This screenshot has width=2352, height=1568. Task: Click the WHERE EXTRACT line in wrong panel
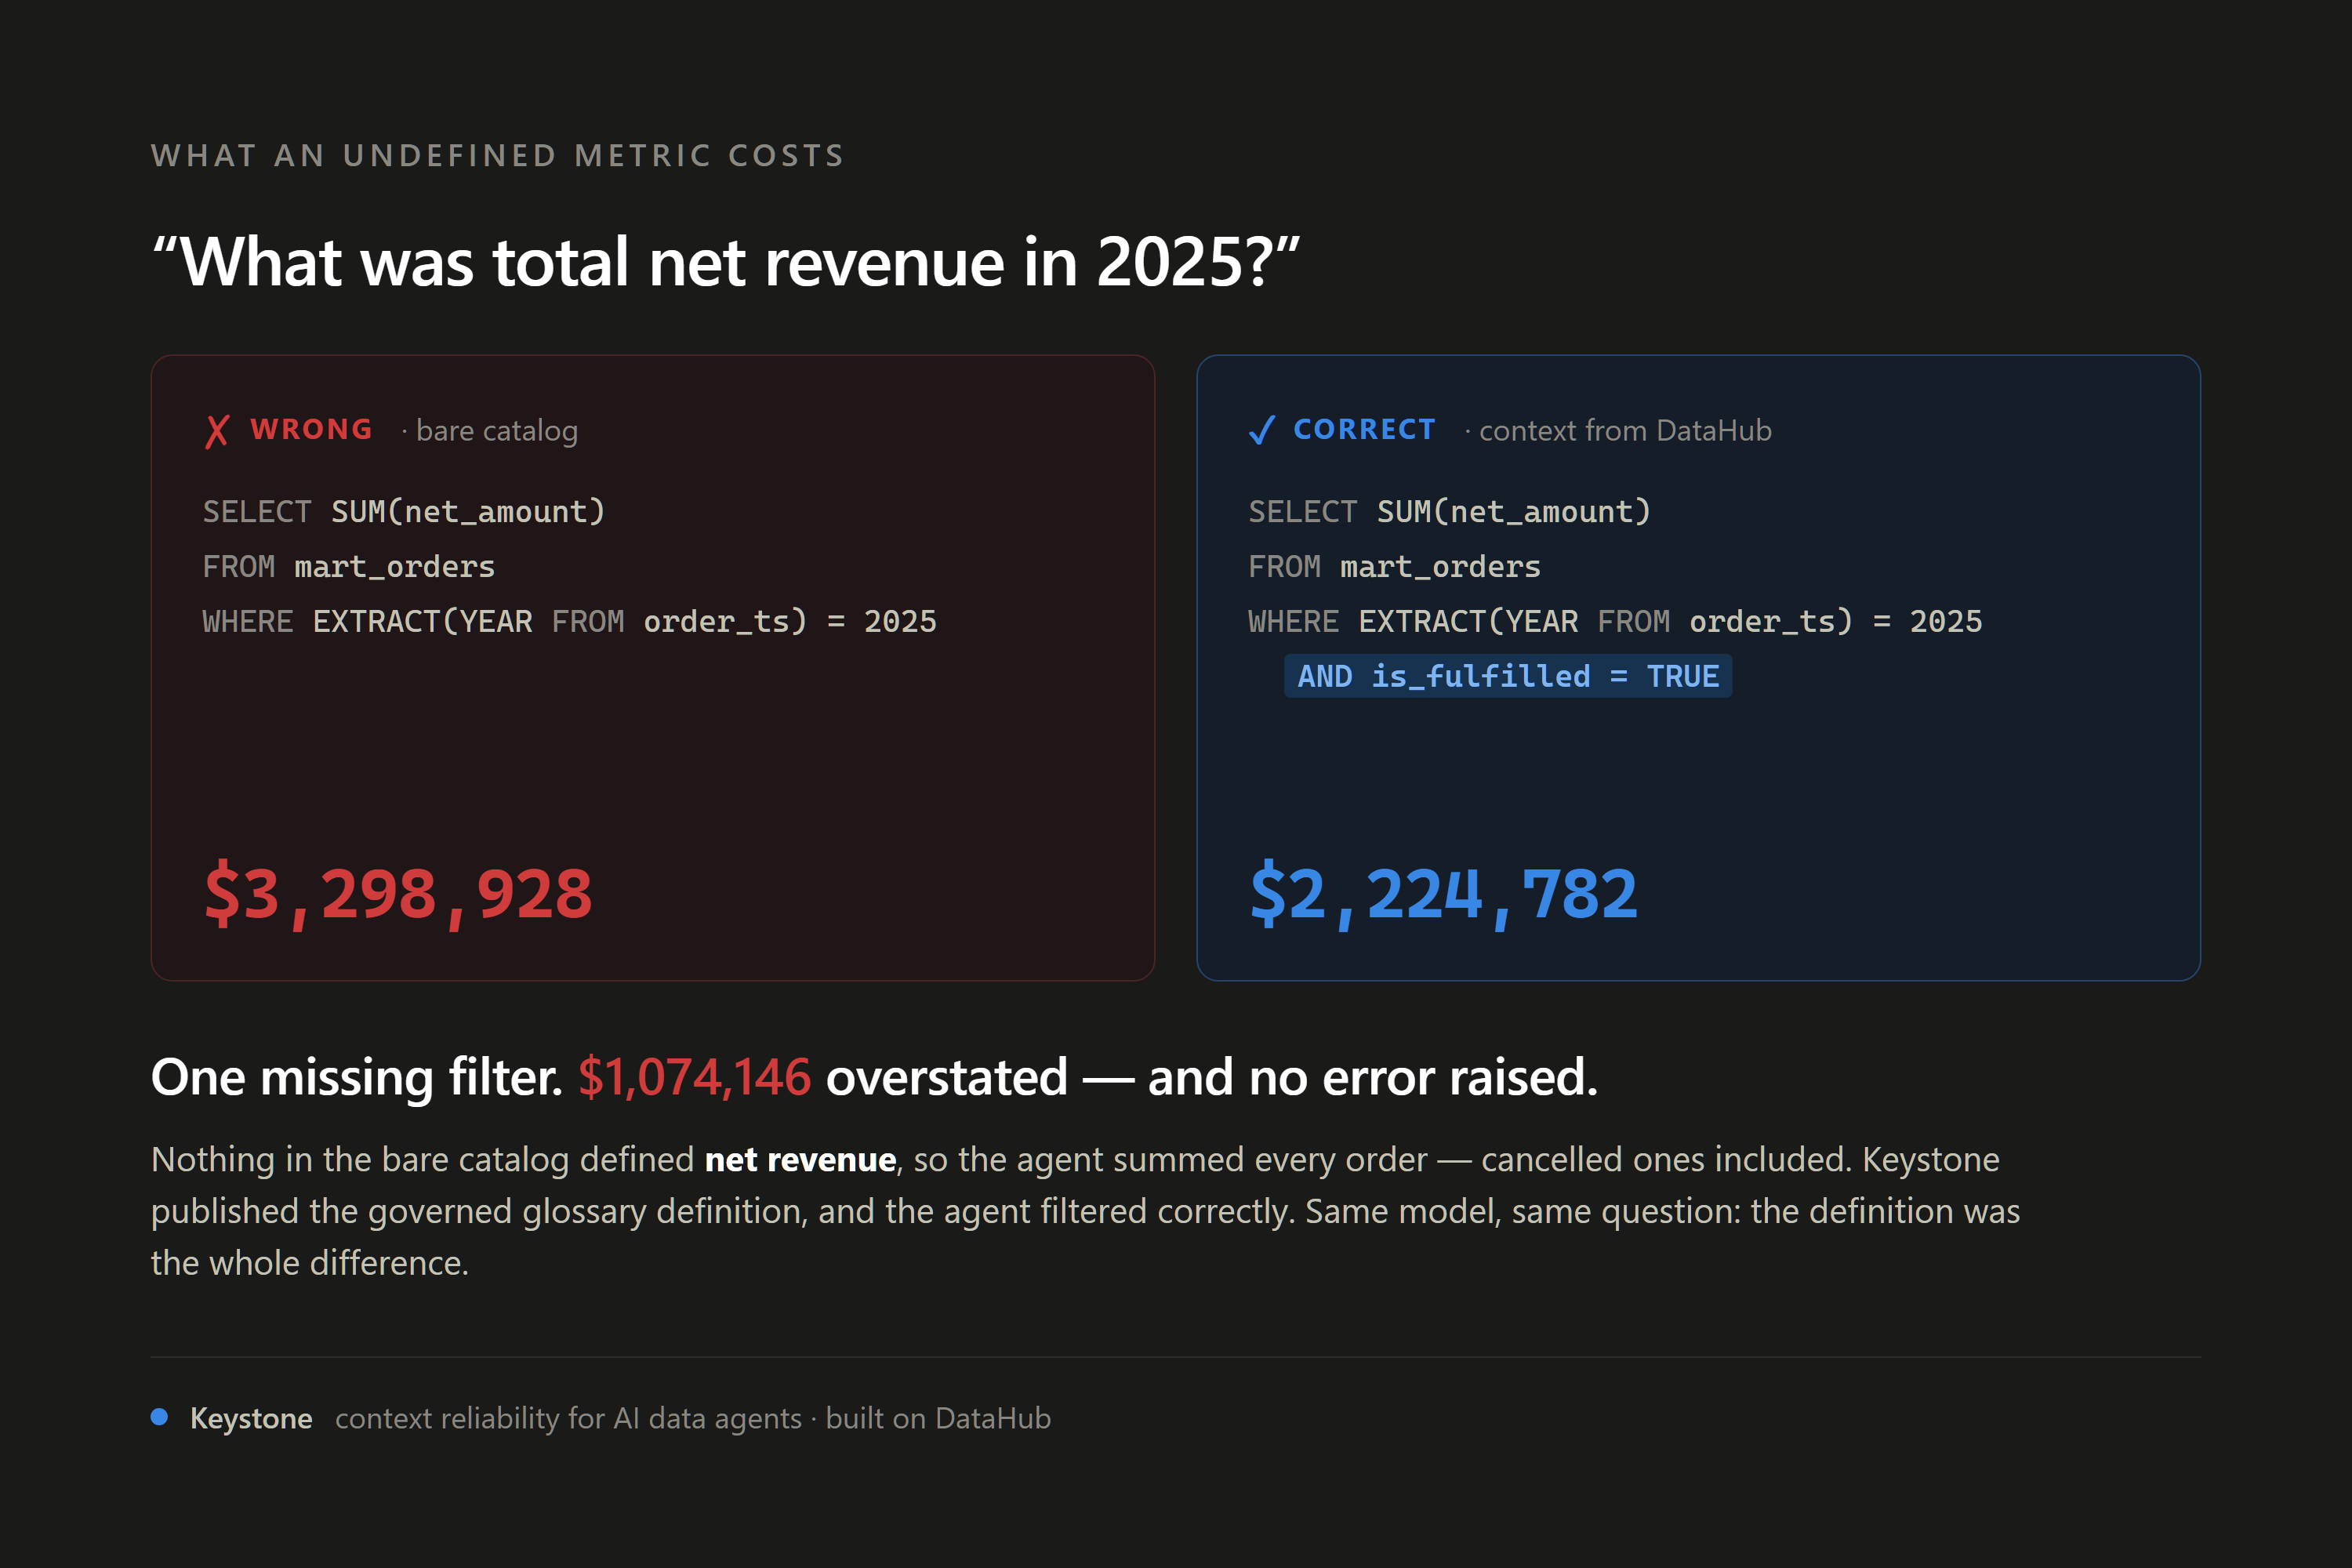[x=570, y=622]
